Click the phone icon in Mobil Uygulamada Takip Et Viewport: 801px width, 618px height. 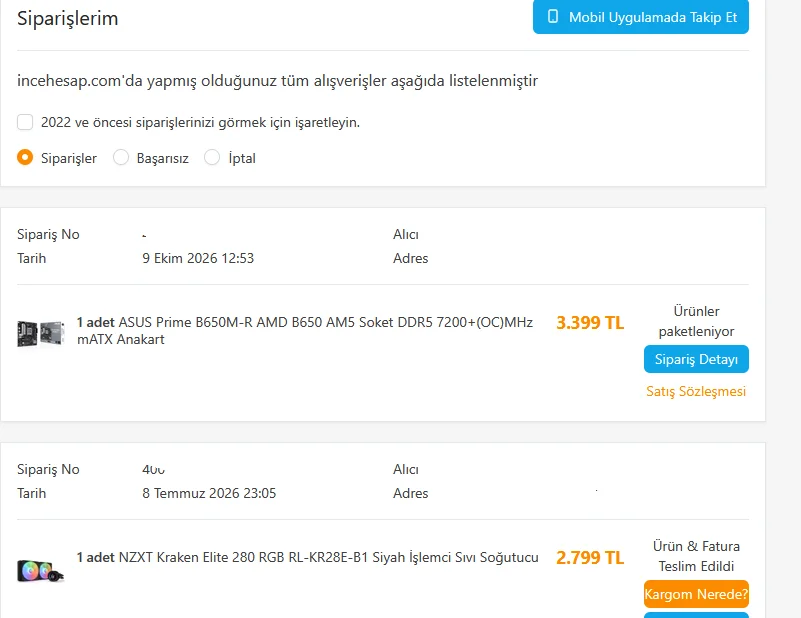pyautogui.click(x=553, y=16)
